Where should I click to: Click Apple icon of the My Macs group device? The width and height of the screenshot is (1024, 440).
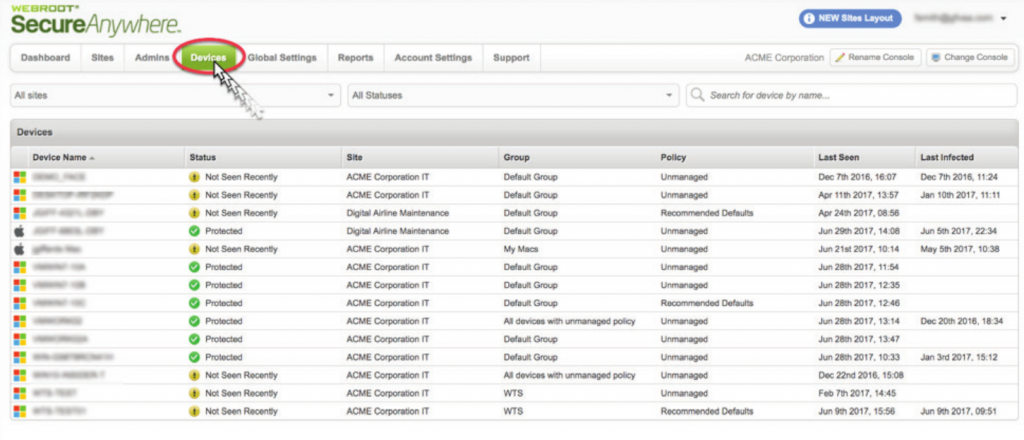click(x=20, y=249)
